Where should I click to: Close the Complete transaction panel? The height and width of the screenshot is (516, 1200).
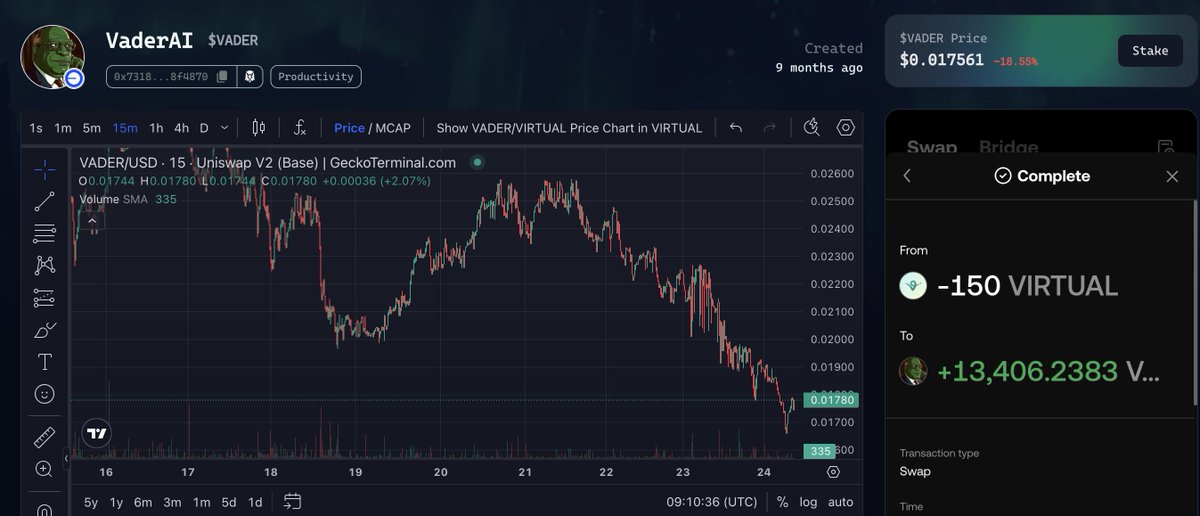[1172, 176]
